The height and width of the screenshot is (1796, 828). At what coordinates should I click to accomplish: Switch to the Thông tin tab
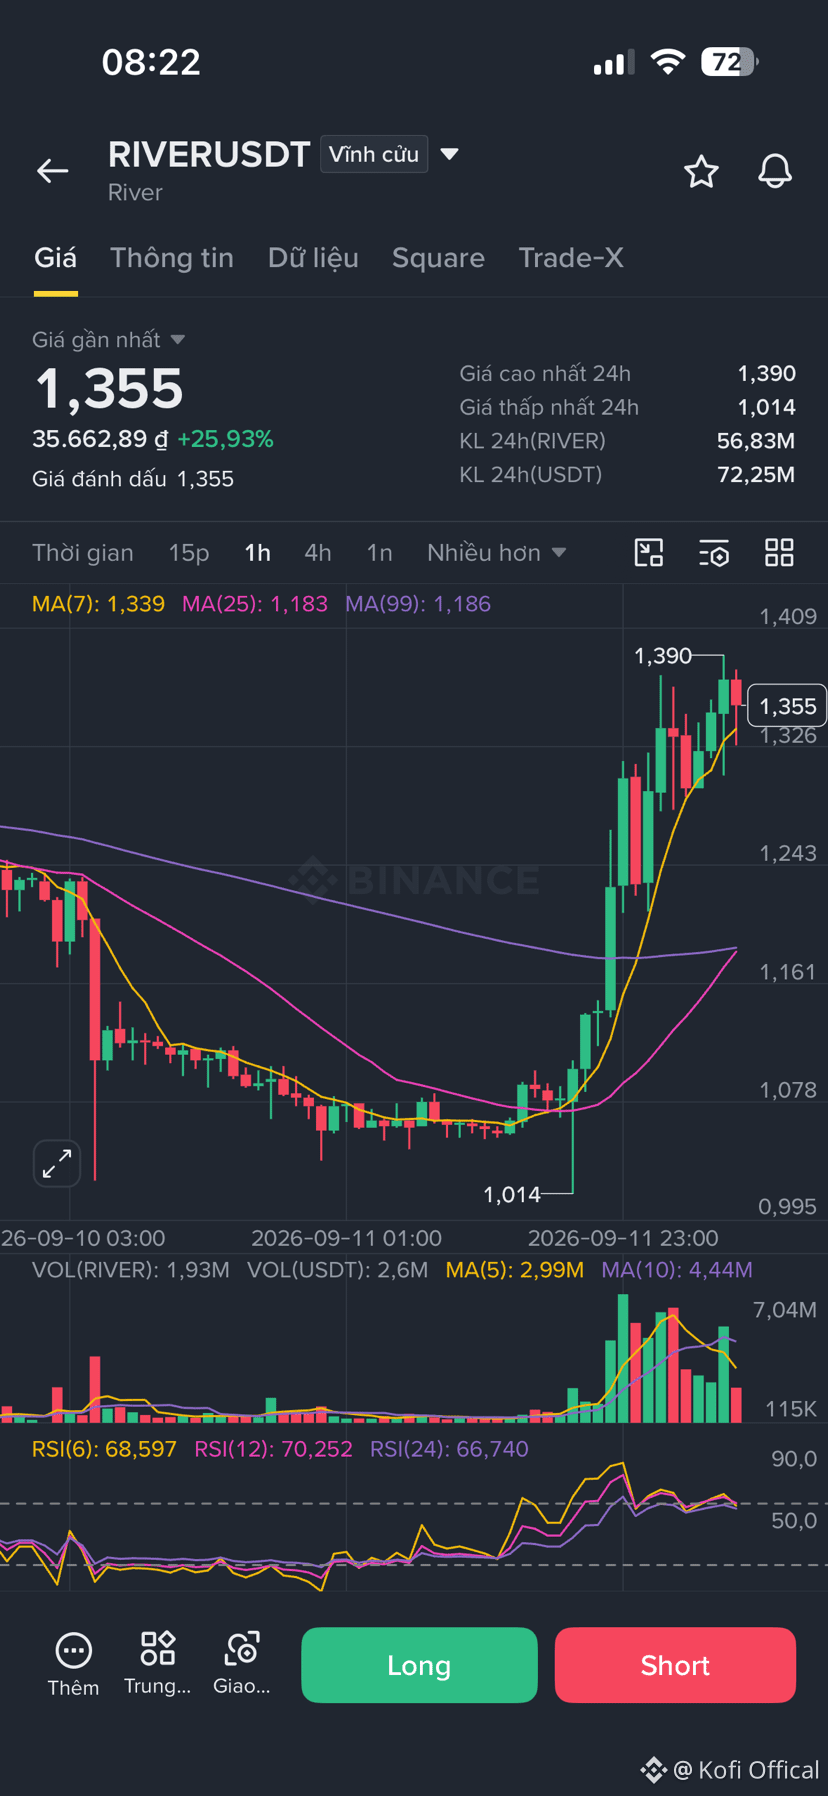pyautogui.click(x=172, y=258)
